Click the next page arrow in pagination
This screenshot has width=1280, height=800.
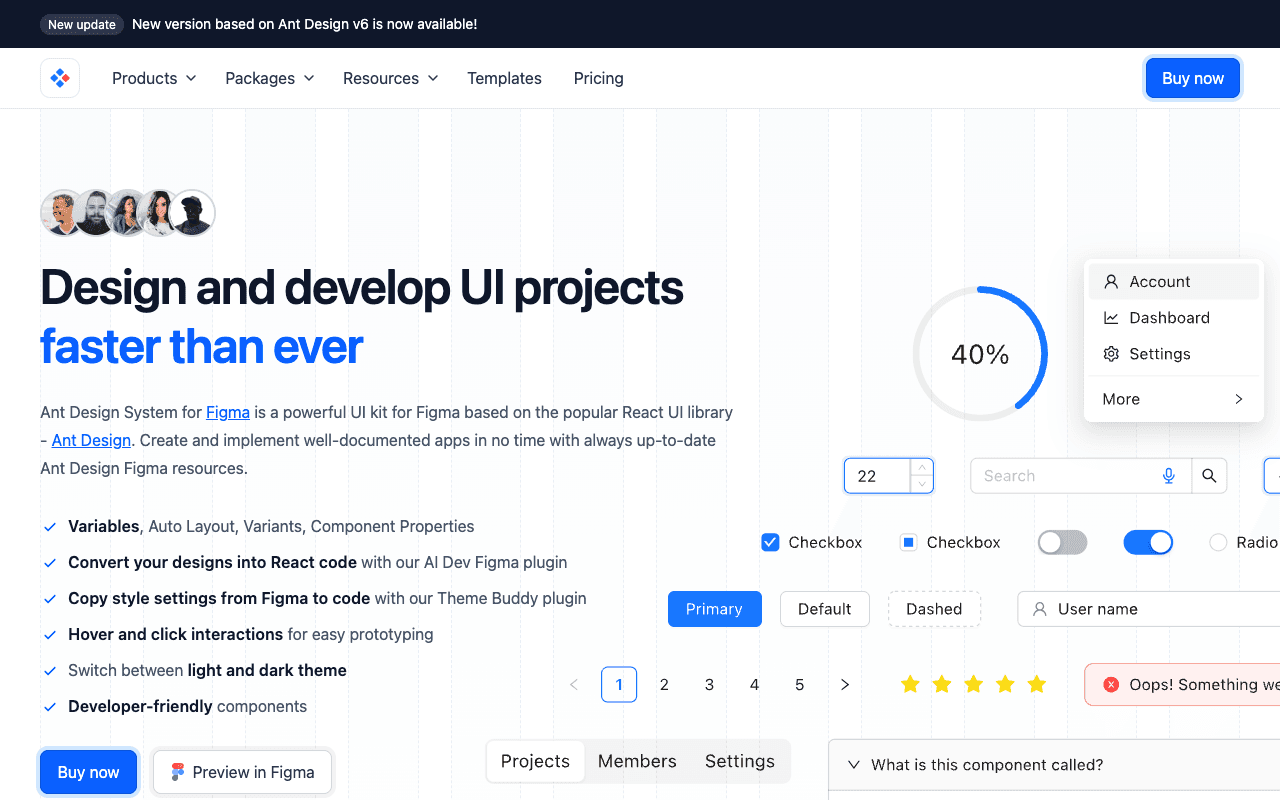point(845,685)
